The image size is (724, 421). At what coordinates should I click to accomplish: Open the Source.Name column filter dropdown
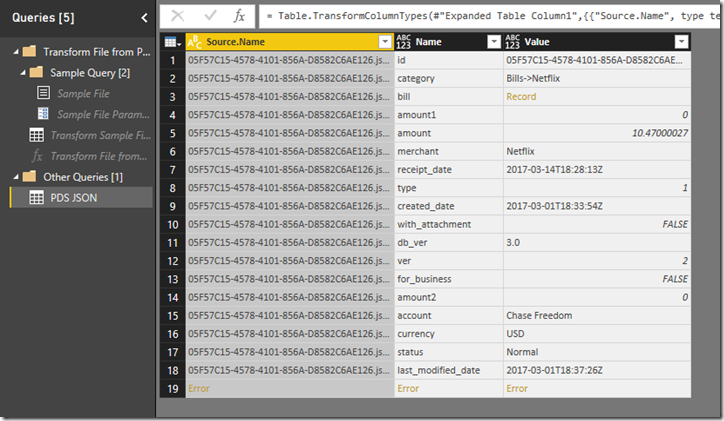click(x=385, y=42)
